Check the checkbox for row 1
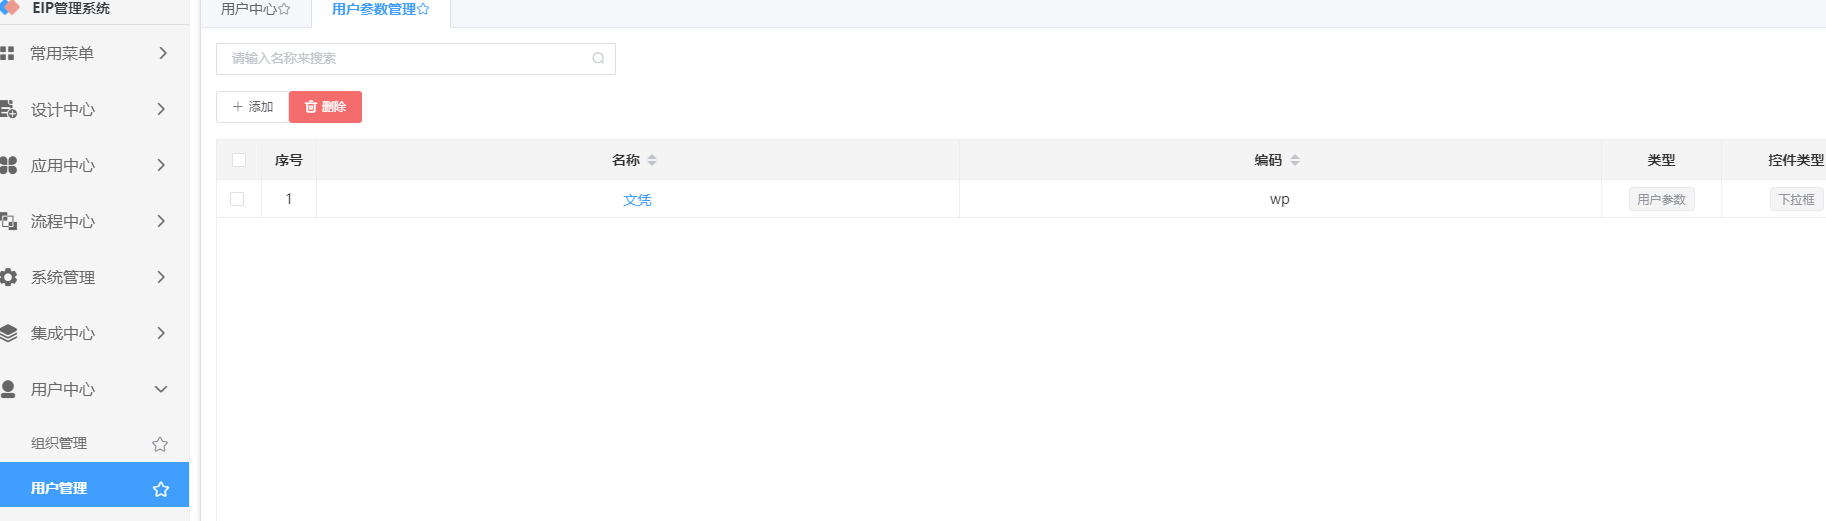This screenshot has height=521, width=1826. coord(237,199)
